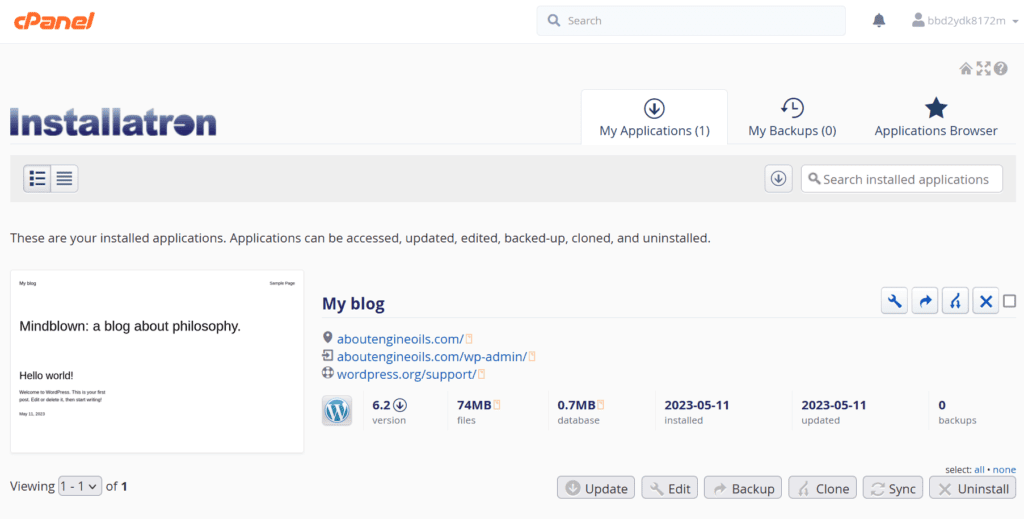Open the My blog title link

point(353,304)
